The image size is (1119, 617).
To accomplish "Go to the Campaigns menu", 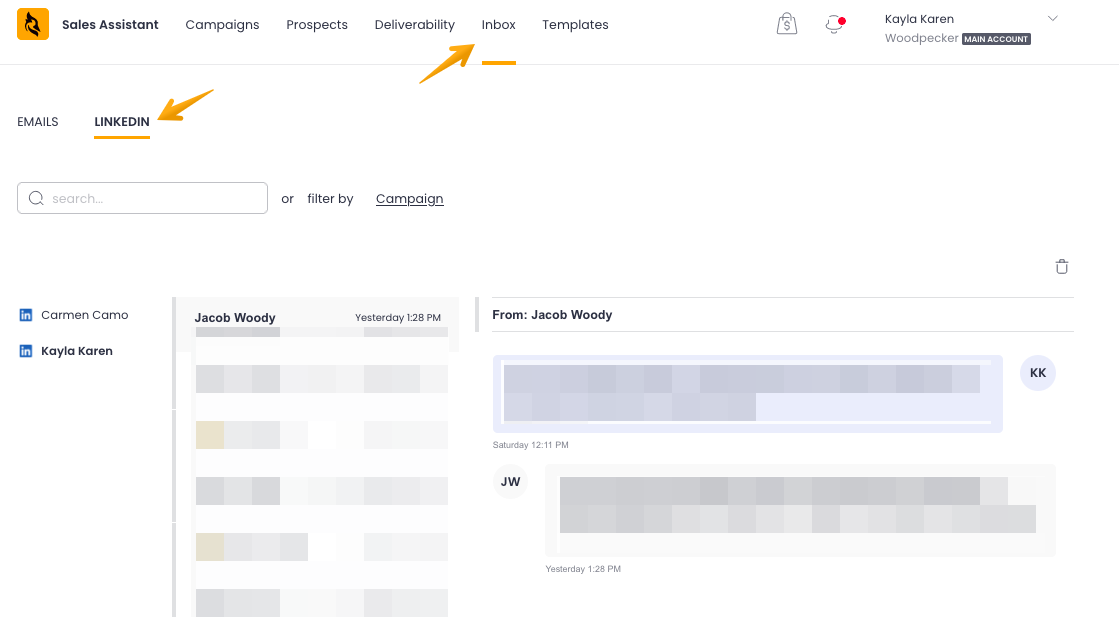I will click(222, 25).
